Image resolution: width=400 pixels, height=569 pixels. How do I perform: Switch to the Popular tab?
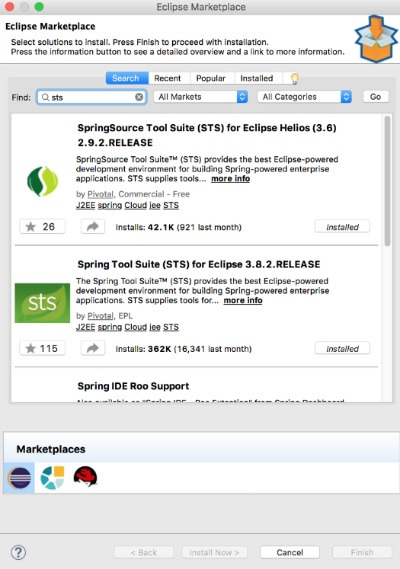(x=211, y=78)
